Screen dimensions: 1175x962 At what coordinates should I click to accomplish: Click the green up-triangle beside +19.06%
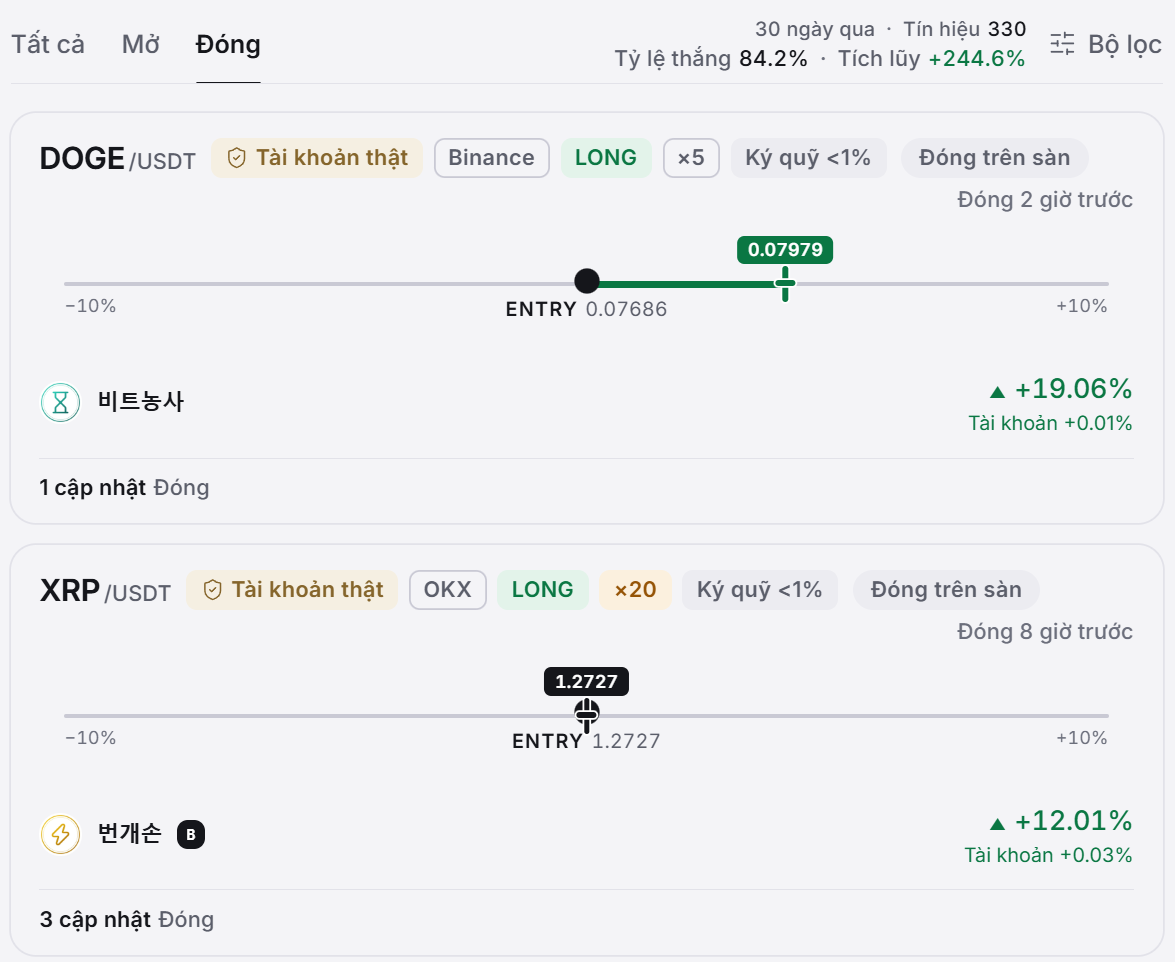[x=997, y=392]
